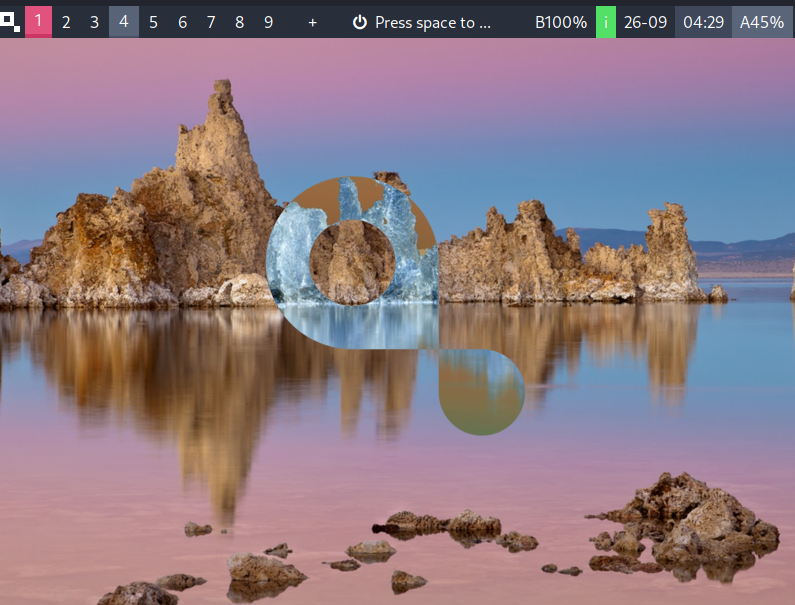The height and width of the screenshot is (605, 795).
Task: Click the A45% volume indicator
Action: click(x=762, y=22)
